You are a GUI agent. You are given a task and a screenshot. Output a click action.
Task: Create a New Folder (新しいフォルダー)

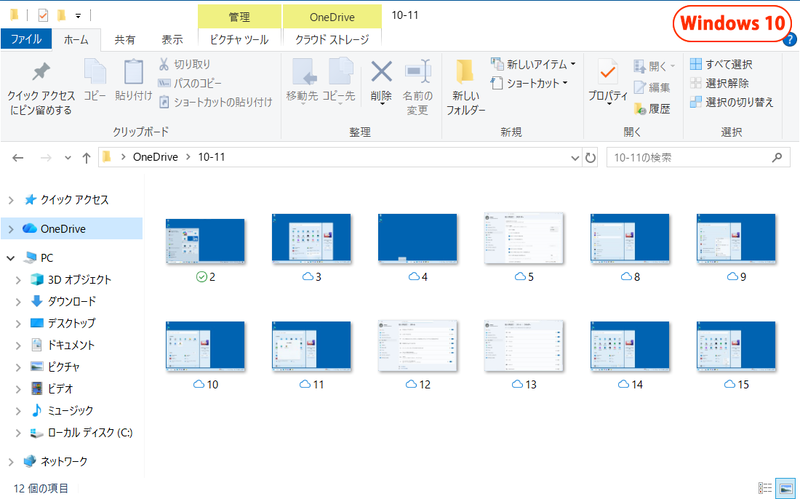tap(465, 87)
